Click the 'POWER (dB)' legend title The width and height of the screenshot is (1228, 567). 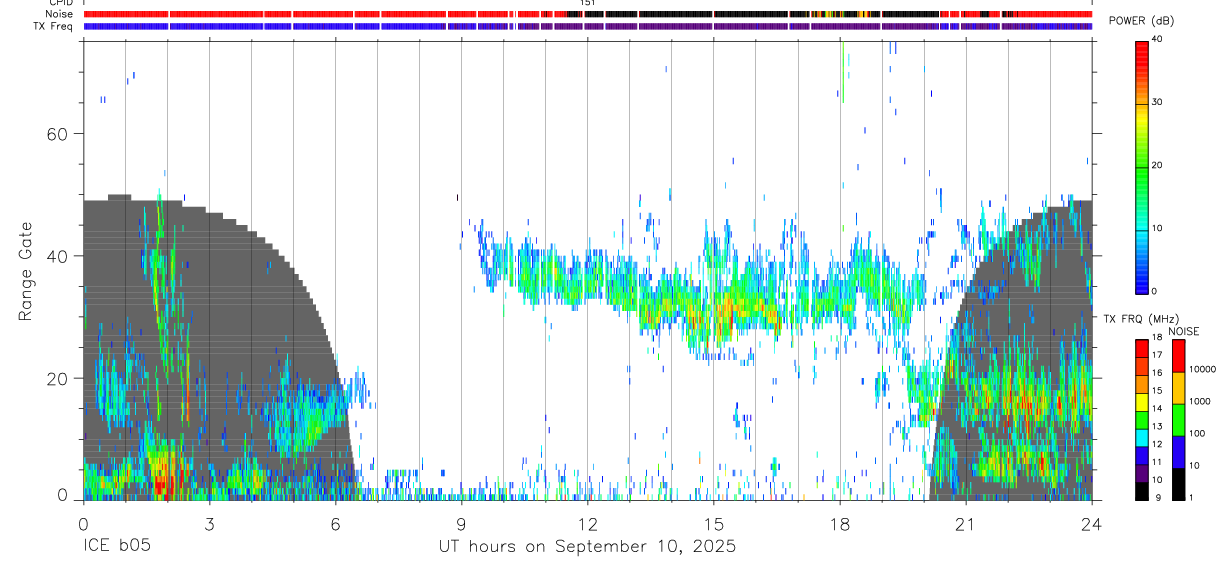pos(1141,21)
